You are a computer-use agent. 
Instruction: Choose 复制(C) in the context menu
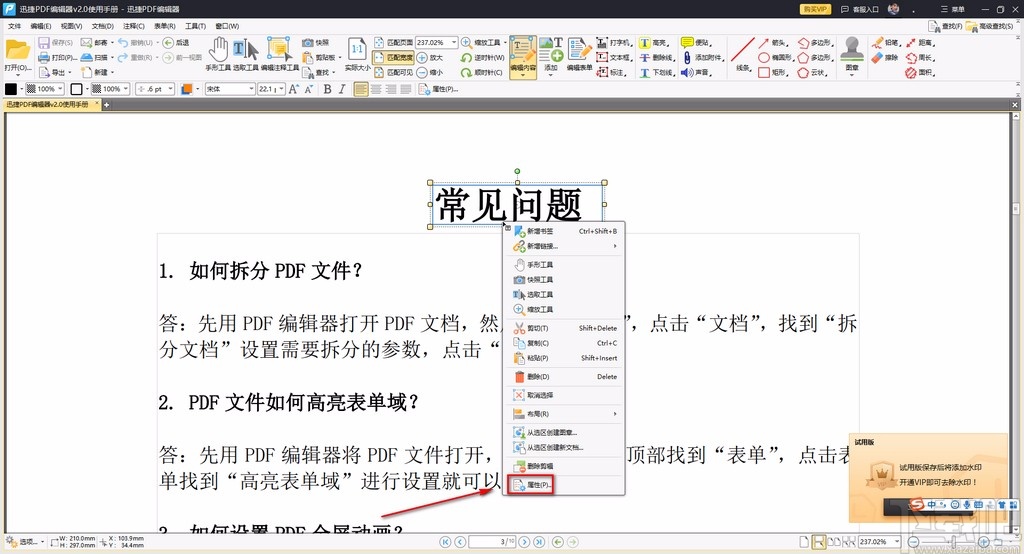[565, 343]
